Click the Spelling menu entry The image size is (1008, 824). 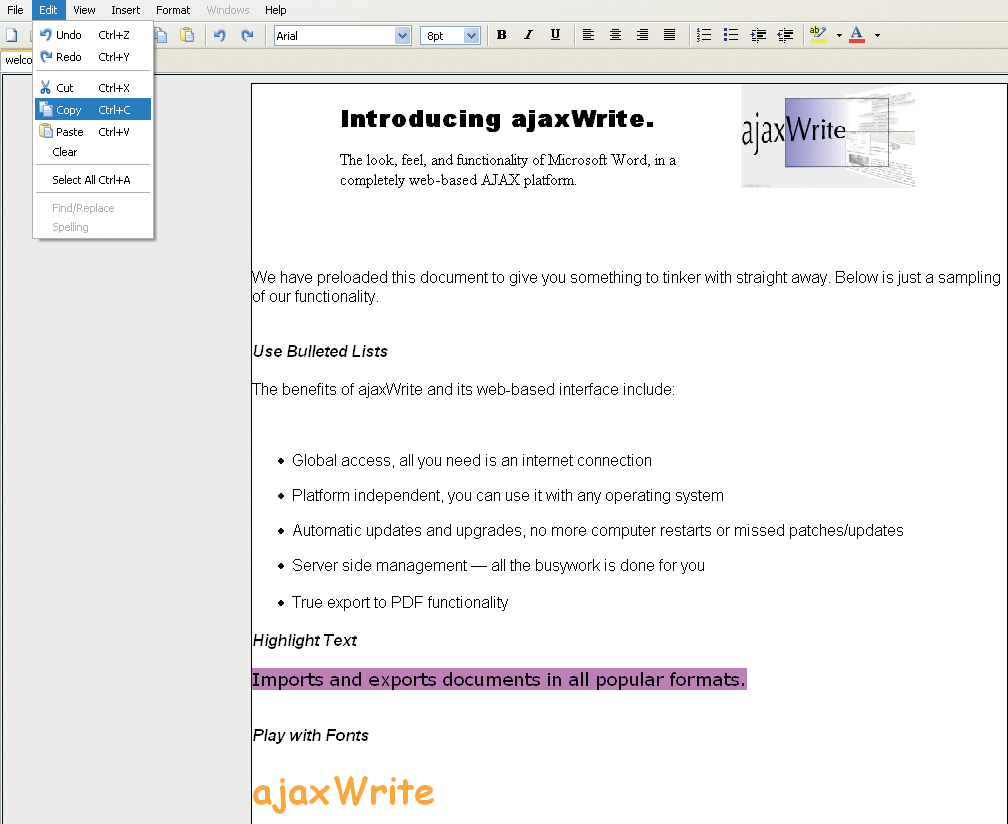(93, 227)
